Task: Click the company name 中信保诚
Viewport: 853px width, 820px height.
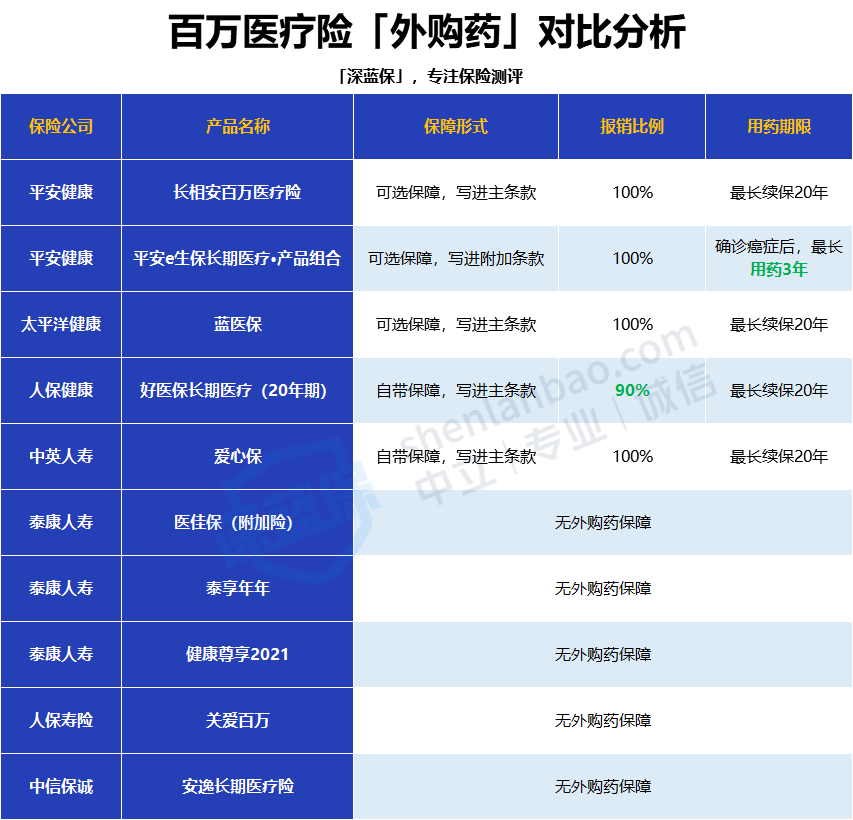Action: pos(61,786)
